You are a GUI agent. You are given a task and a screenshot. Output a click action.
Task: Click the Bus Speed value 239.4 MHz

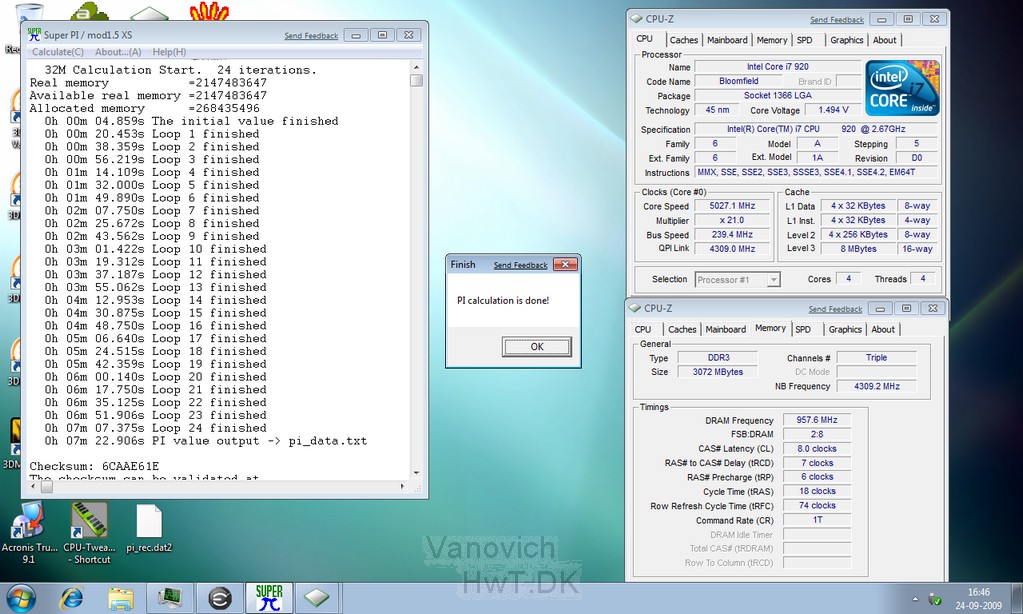click(732, 235)
